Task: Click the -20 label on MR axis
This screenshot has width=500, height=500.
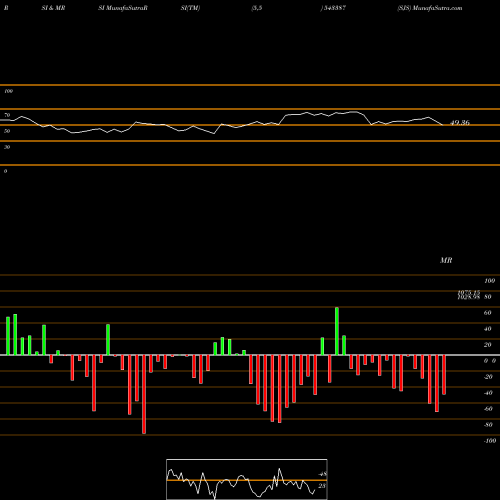Action: pos(488,377)
